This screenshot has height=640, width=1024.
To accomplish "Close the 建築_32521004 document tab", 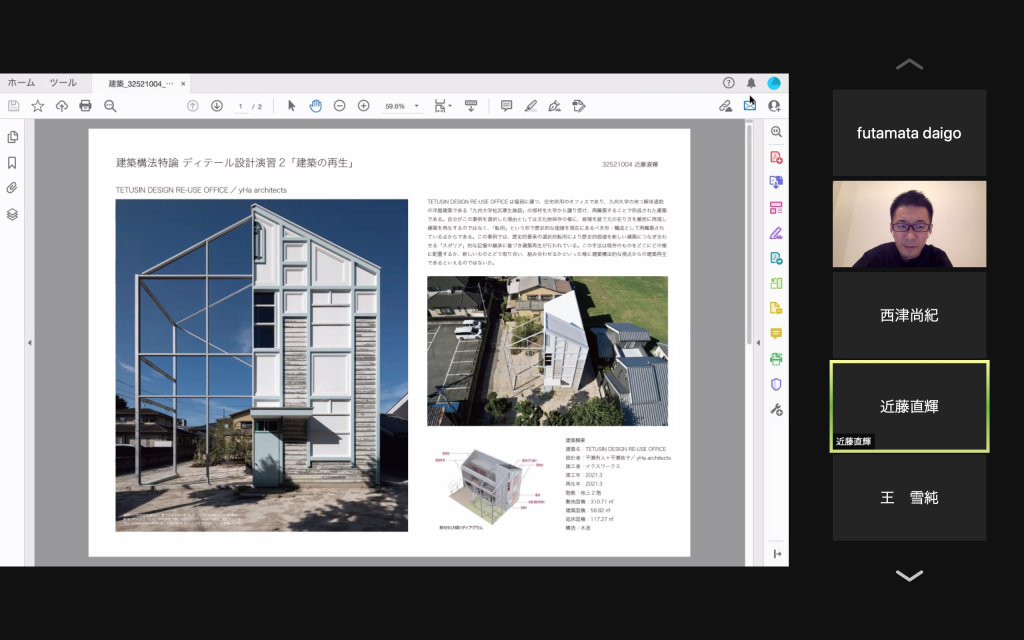I will [183, 84].
